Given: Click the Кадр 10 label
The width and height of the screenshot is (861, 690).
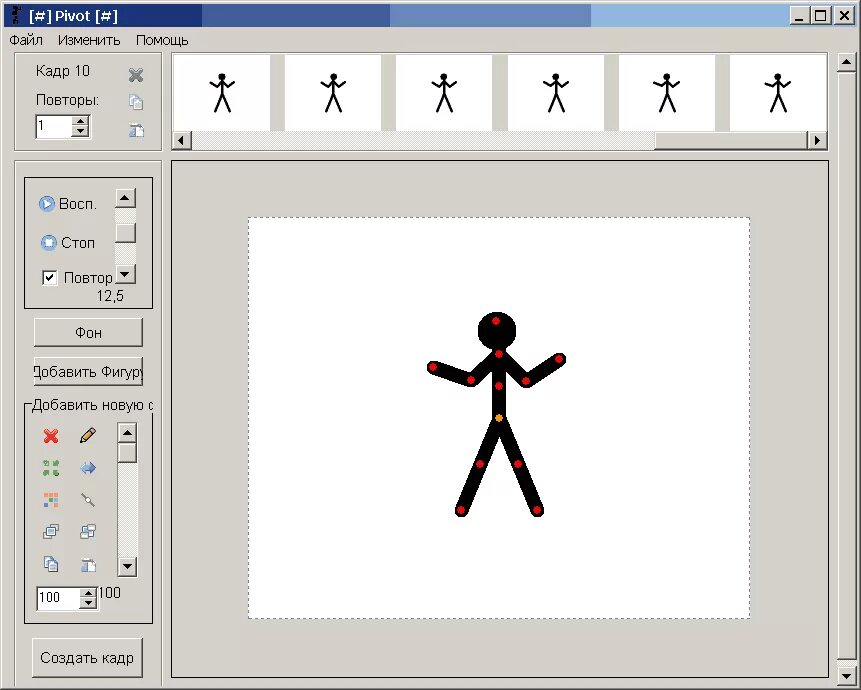Looking at the screenshot, I should tap(63, 71).
